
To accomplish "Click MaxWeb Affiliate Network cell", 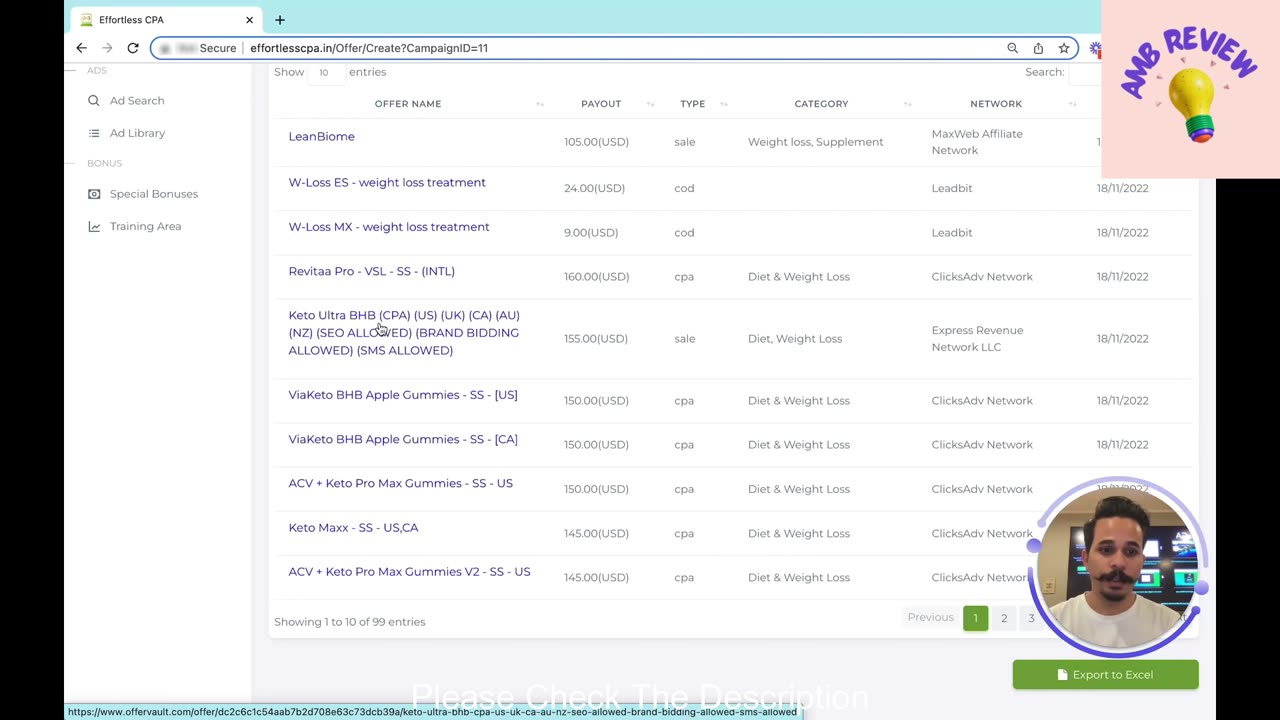I will 977,142.
